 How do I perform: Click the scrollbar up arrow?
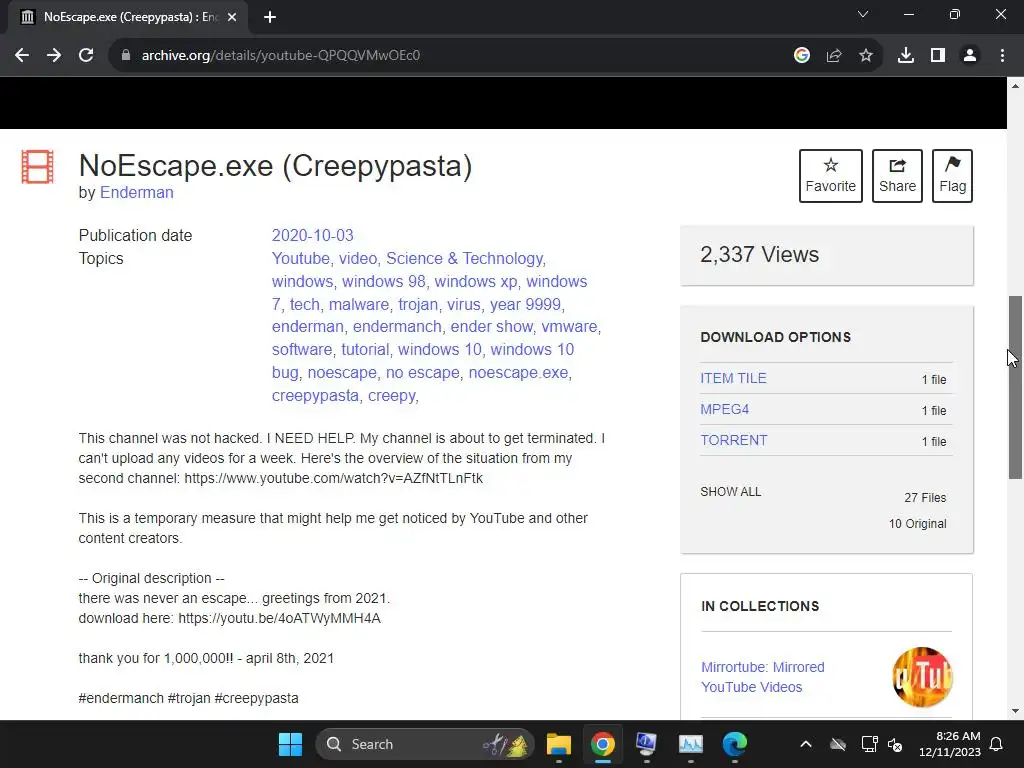click(x=1015, y=86)
